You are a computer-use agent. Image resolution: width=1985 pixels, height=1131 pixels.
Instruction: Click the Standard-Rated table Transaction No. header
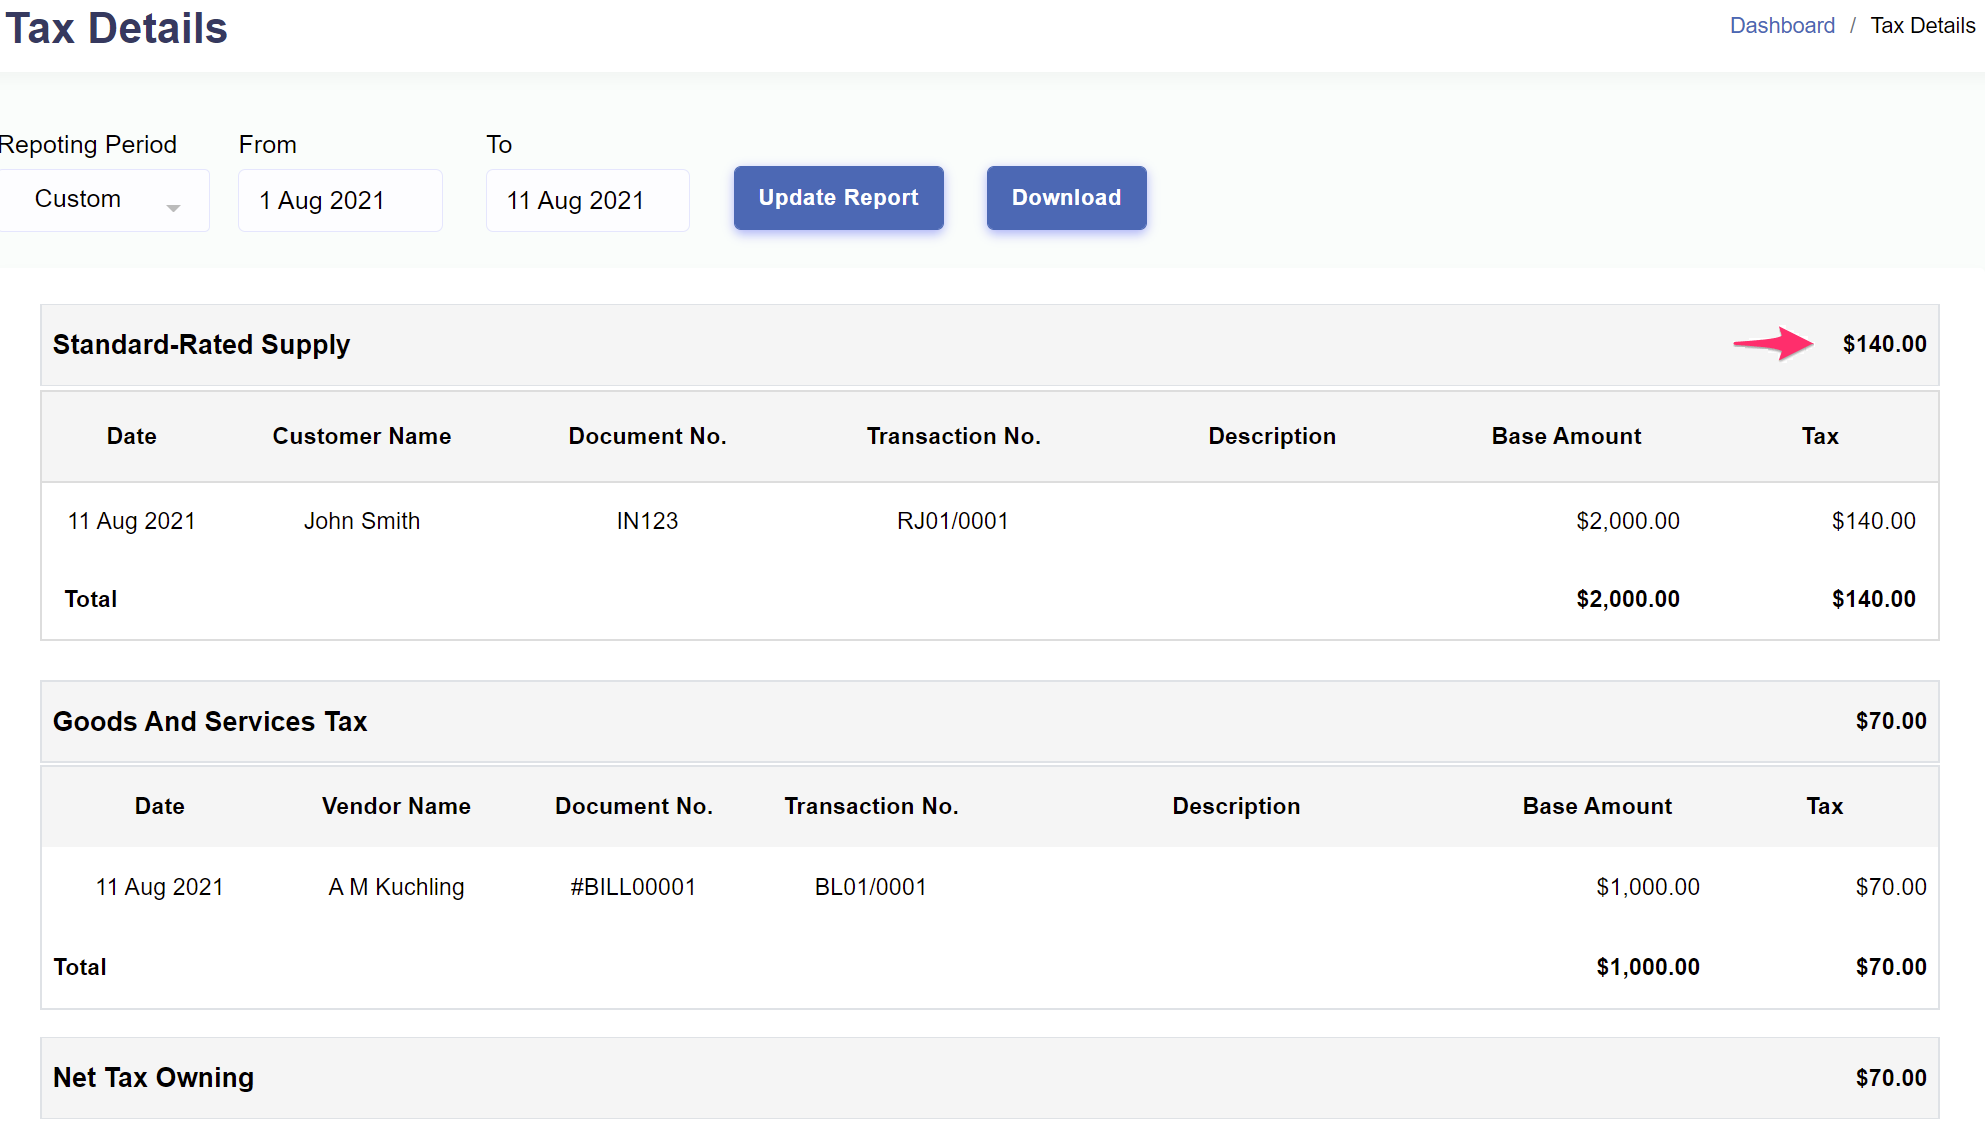point(953,436)
